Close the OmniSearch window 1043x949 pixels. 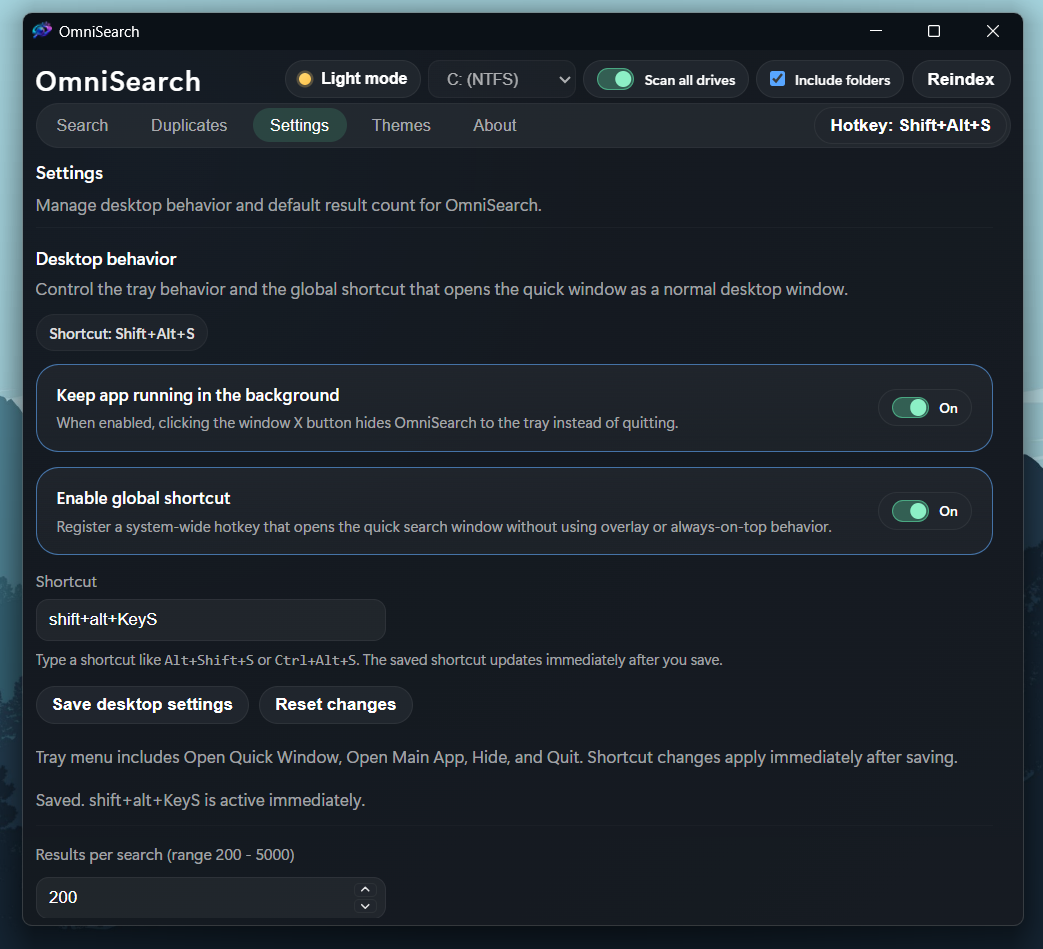[x=992, y=31]
